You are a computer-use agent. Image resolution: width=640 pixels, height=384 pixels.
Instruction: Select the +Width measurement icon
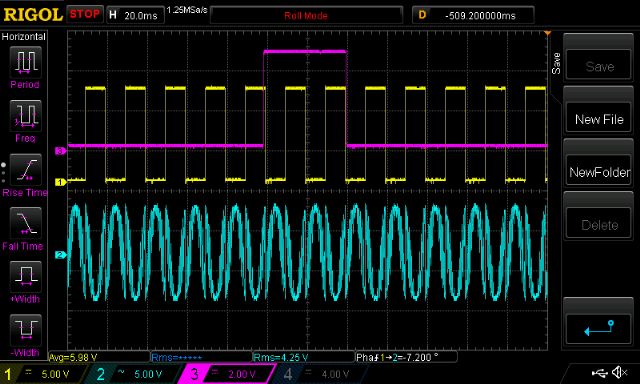[25, 277]
